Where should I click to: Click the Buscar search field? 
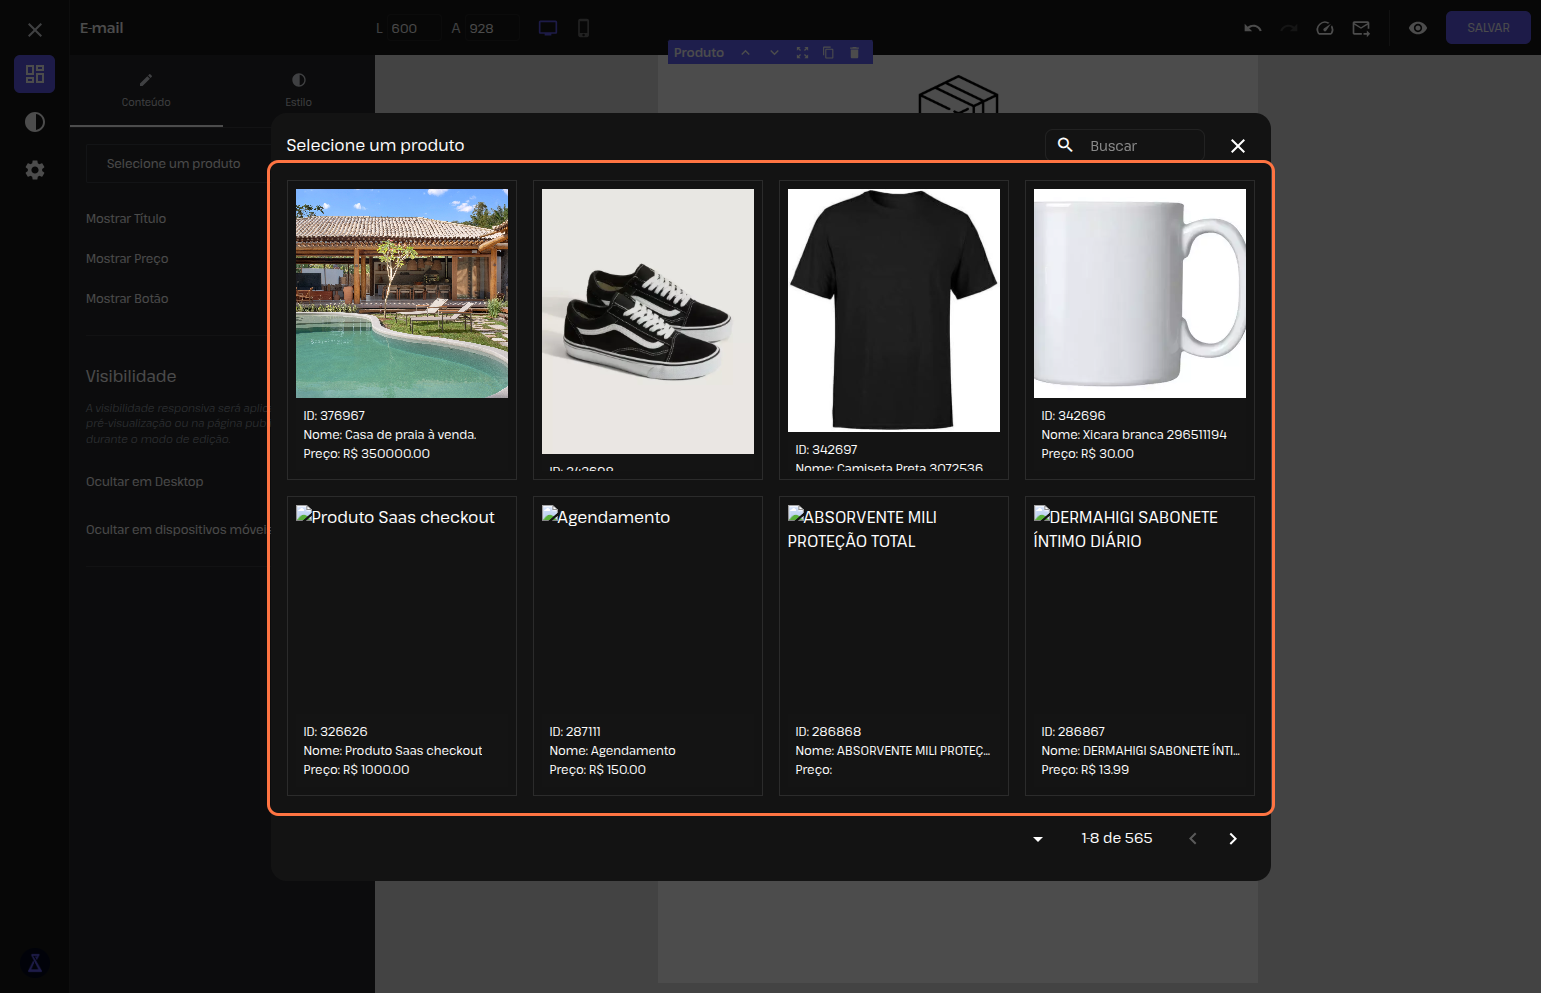click(1140, 146)
